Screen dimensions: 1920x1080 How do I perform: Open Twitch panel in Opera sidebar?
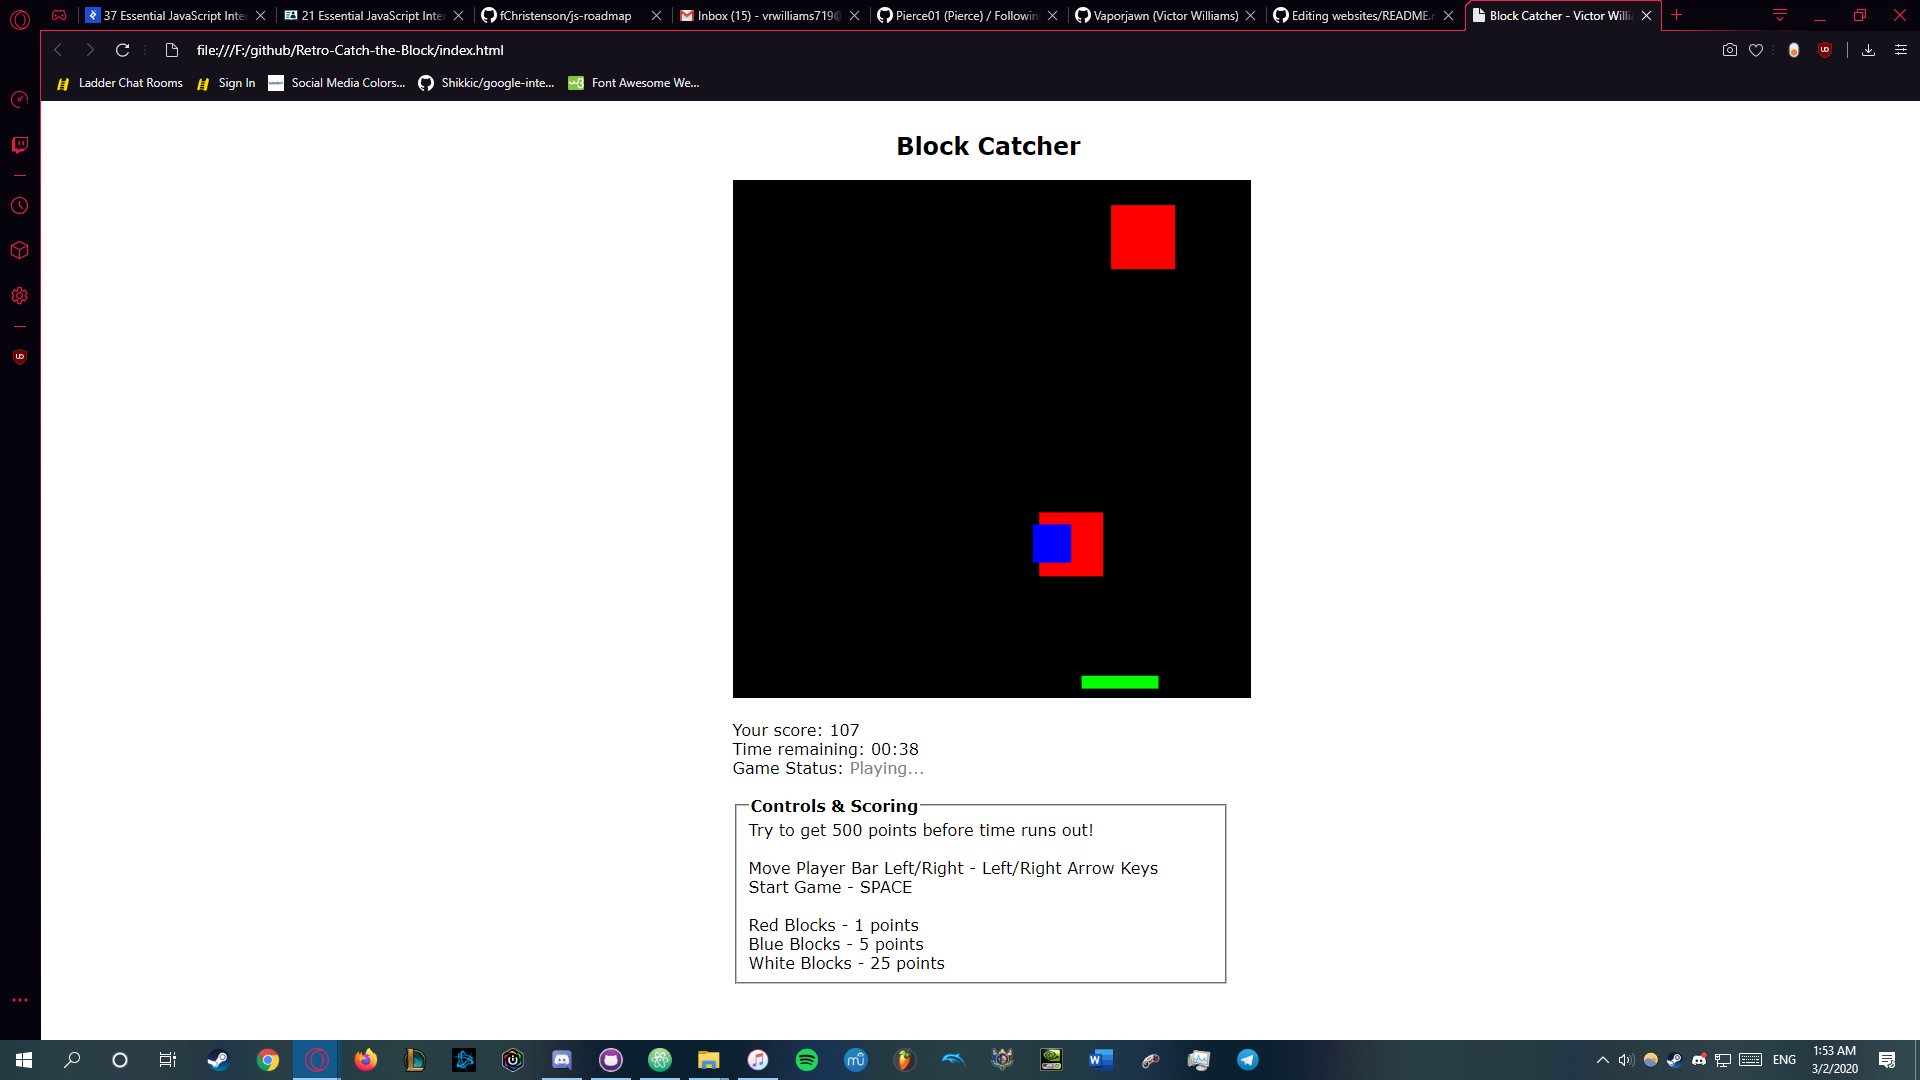19,145
